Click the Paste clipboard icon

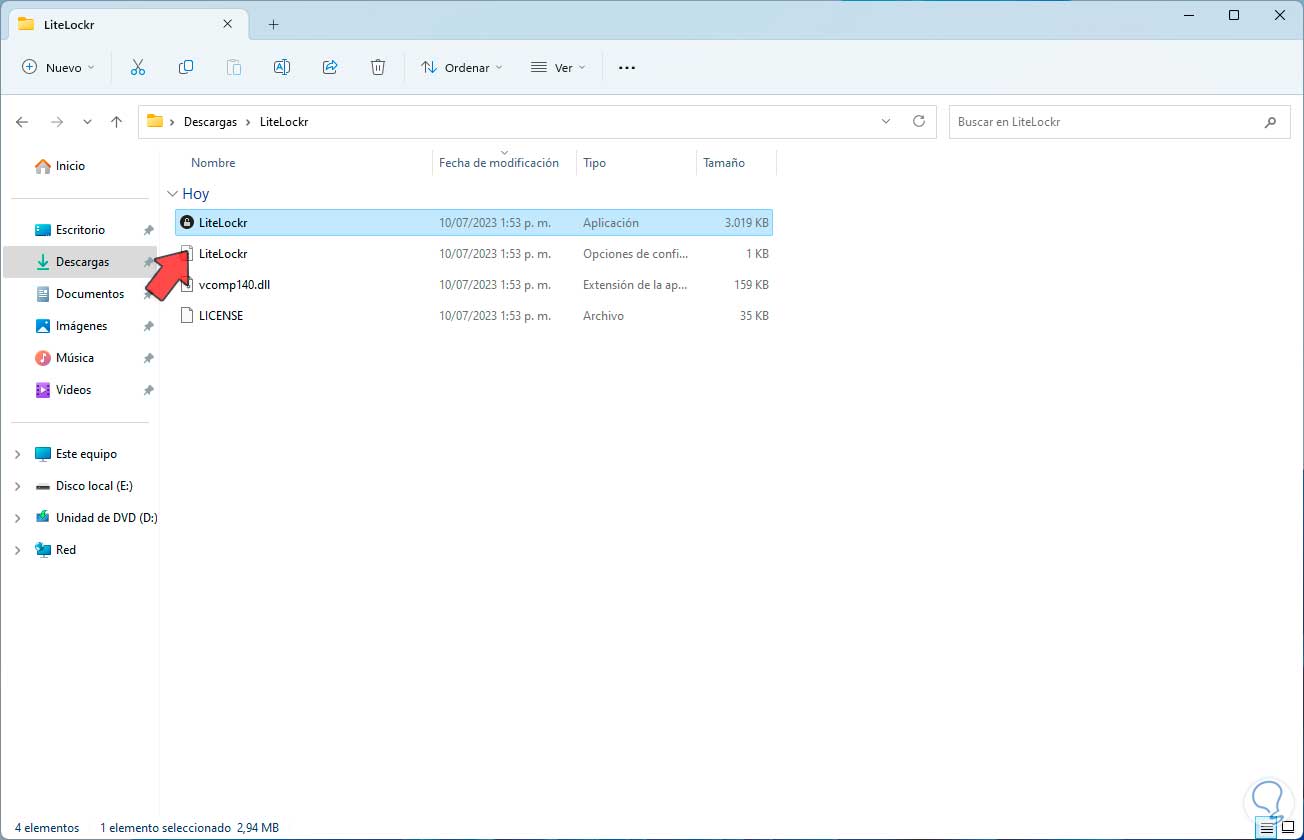(234, 67)
